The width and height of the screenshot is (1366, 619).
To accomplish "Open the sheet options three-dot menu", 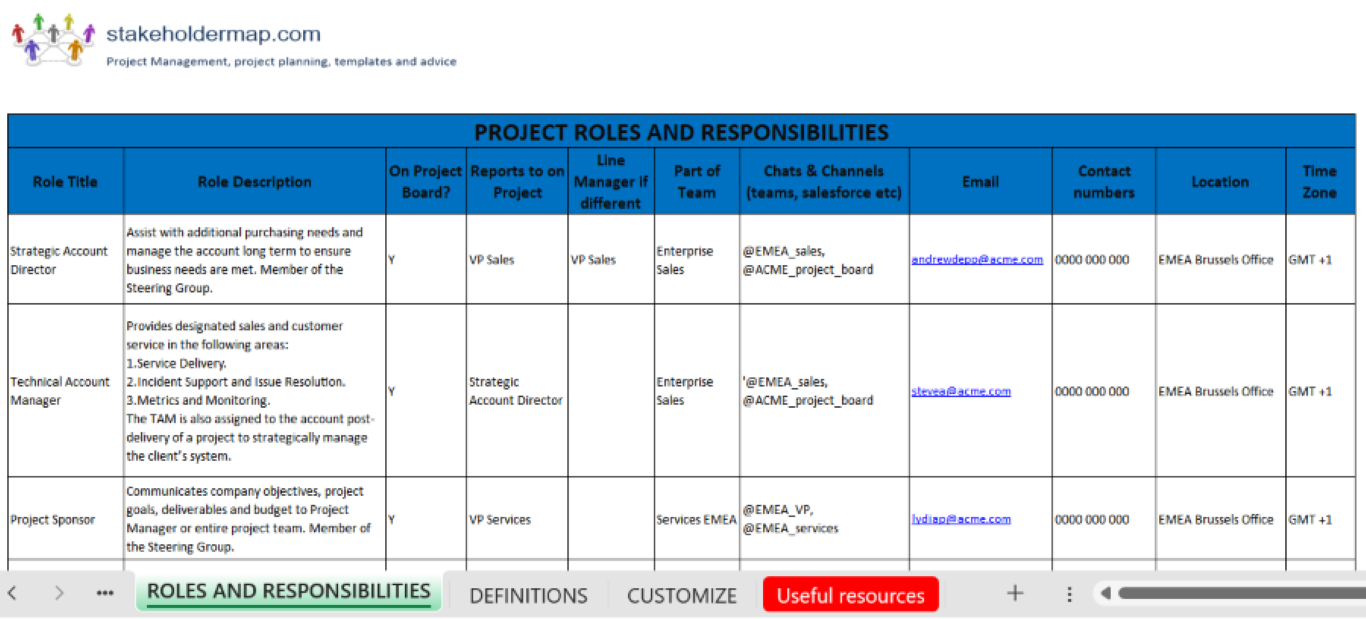I will pyautogui.click(x=1069, y=593).
